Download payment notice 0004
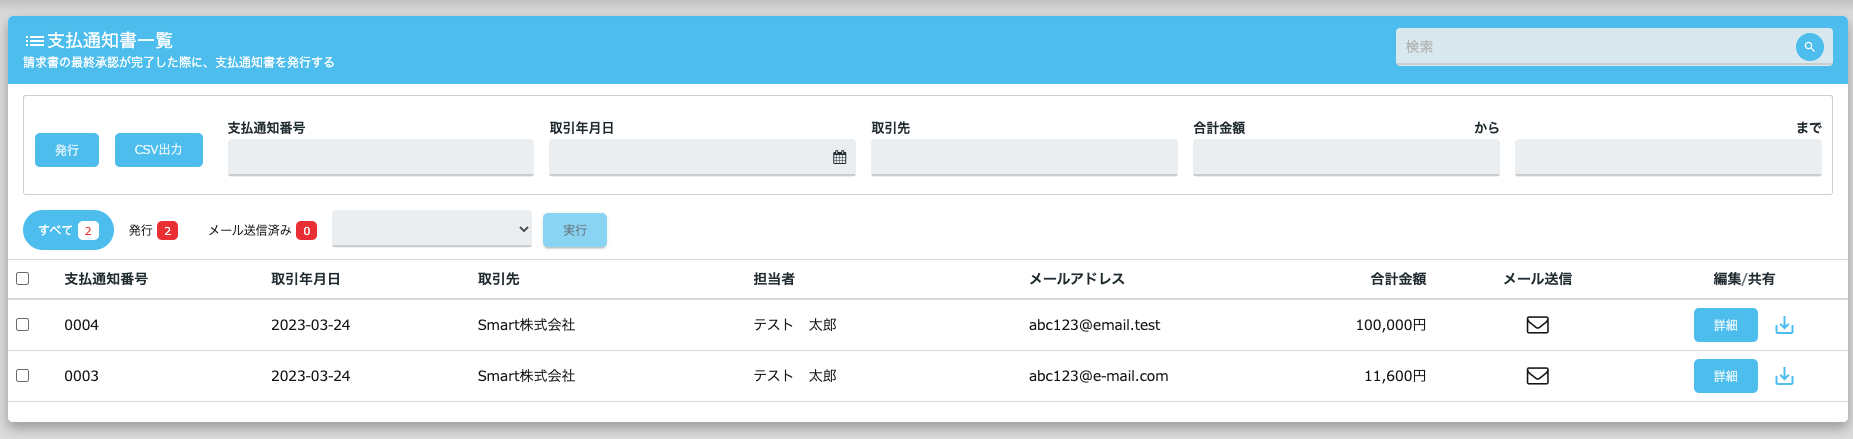The width and height of the screenshot is (1853, 439). (1784, 325)
